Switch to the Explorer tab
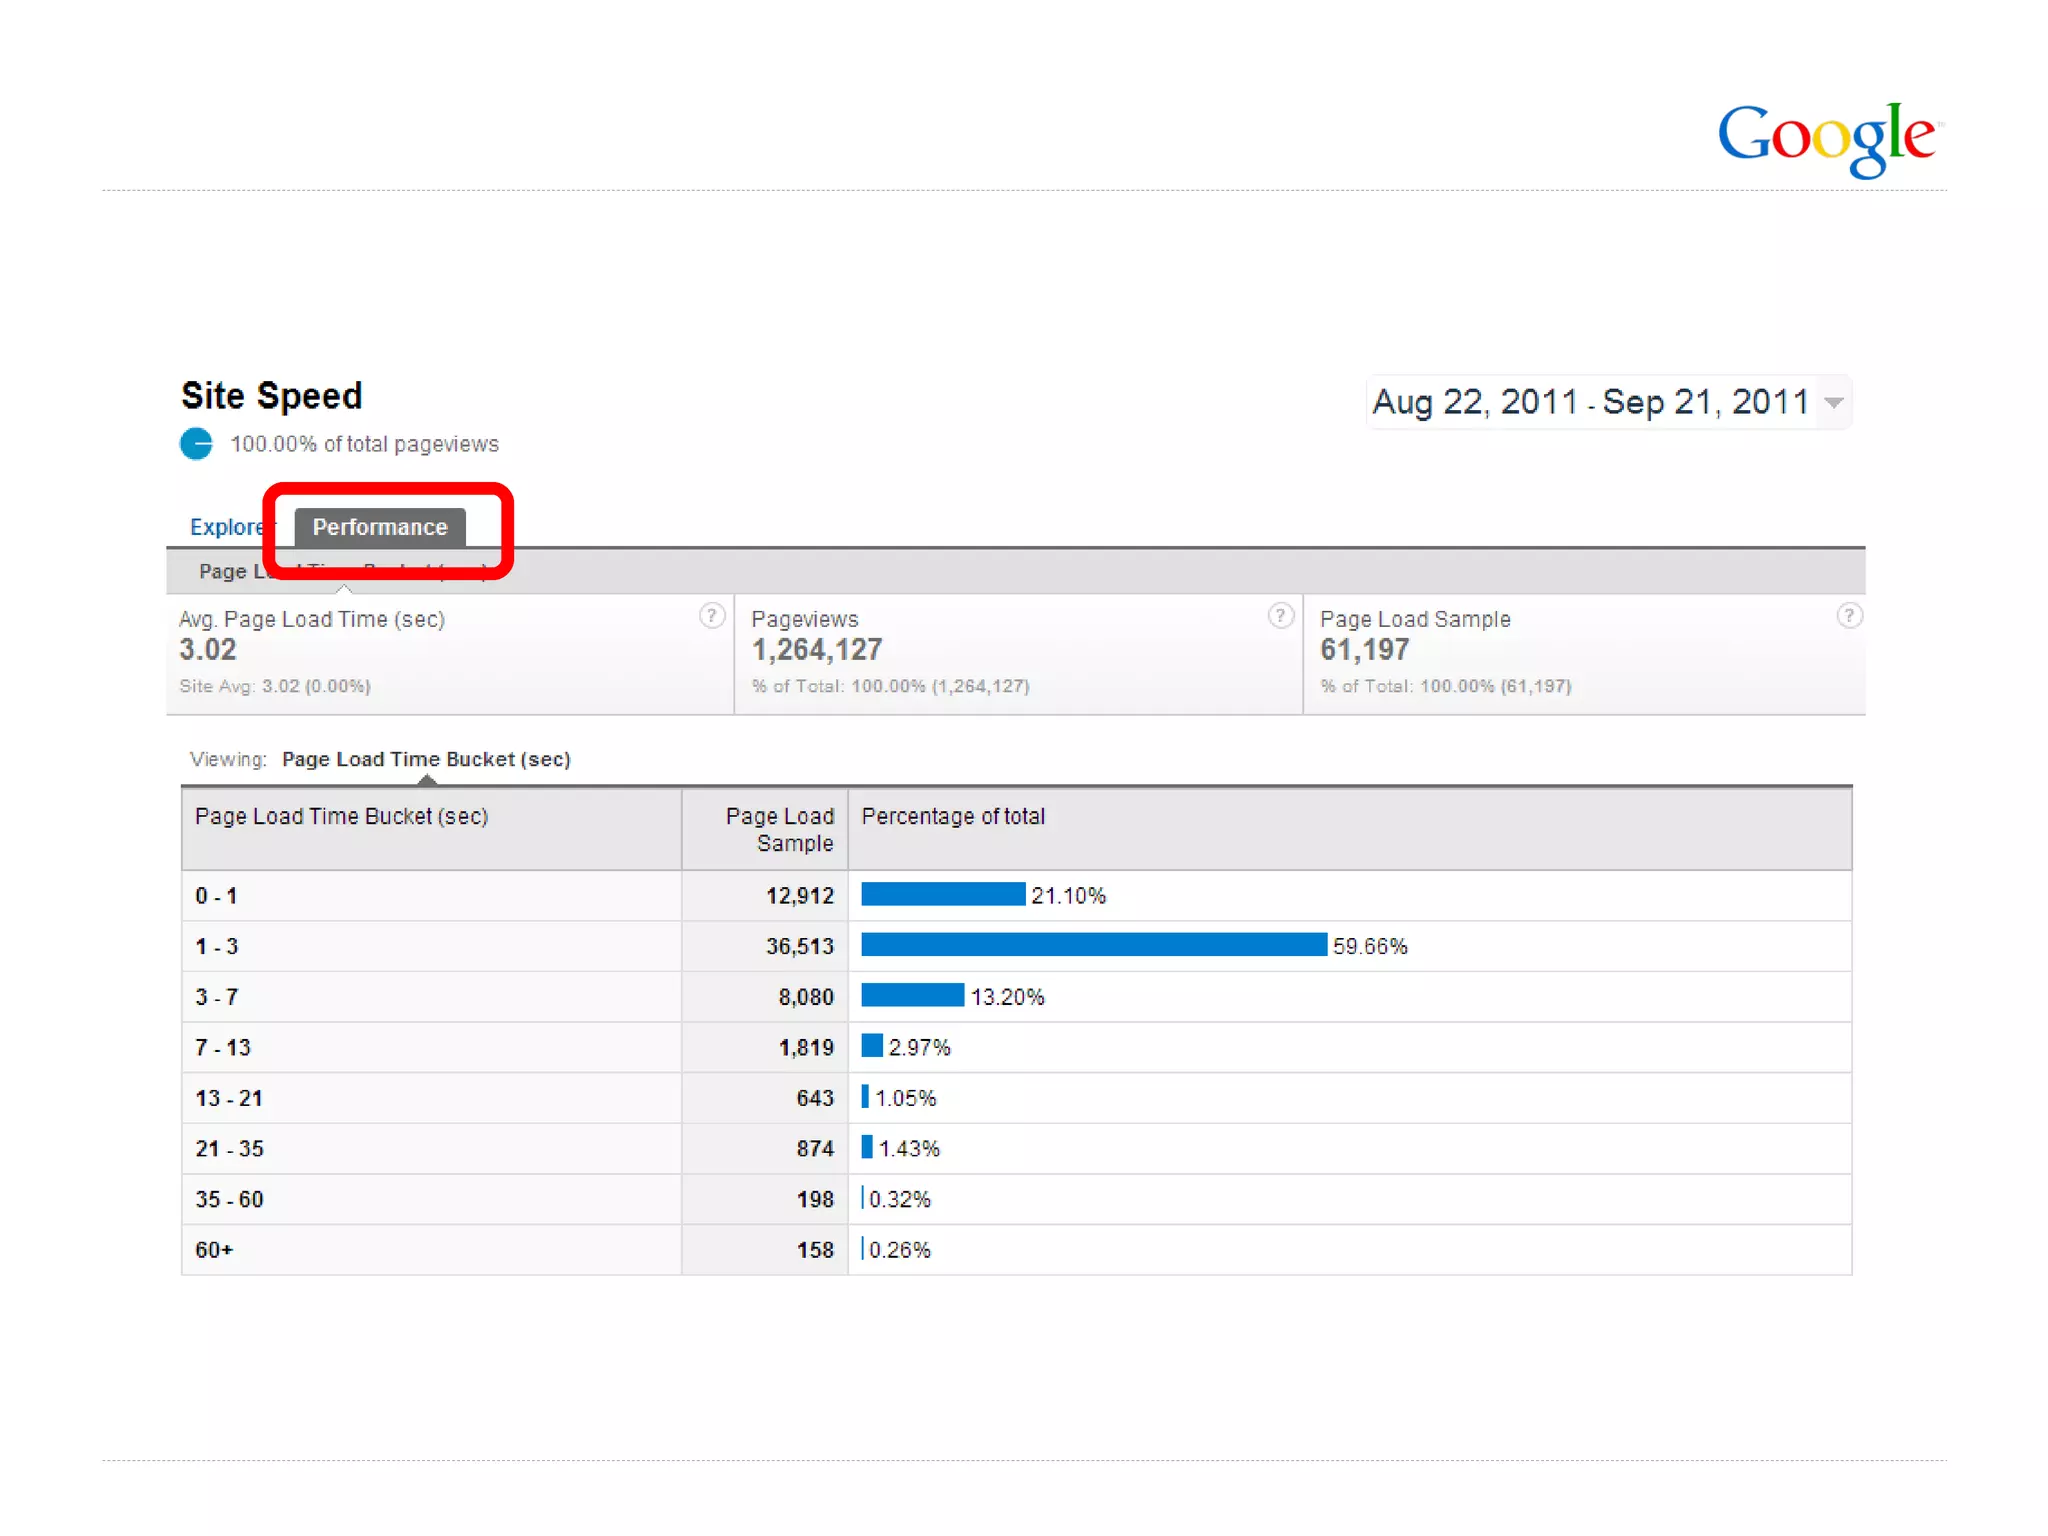Viewport: 2048px width, 1536px height. point(226,527)
